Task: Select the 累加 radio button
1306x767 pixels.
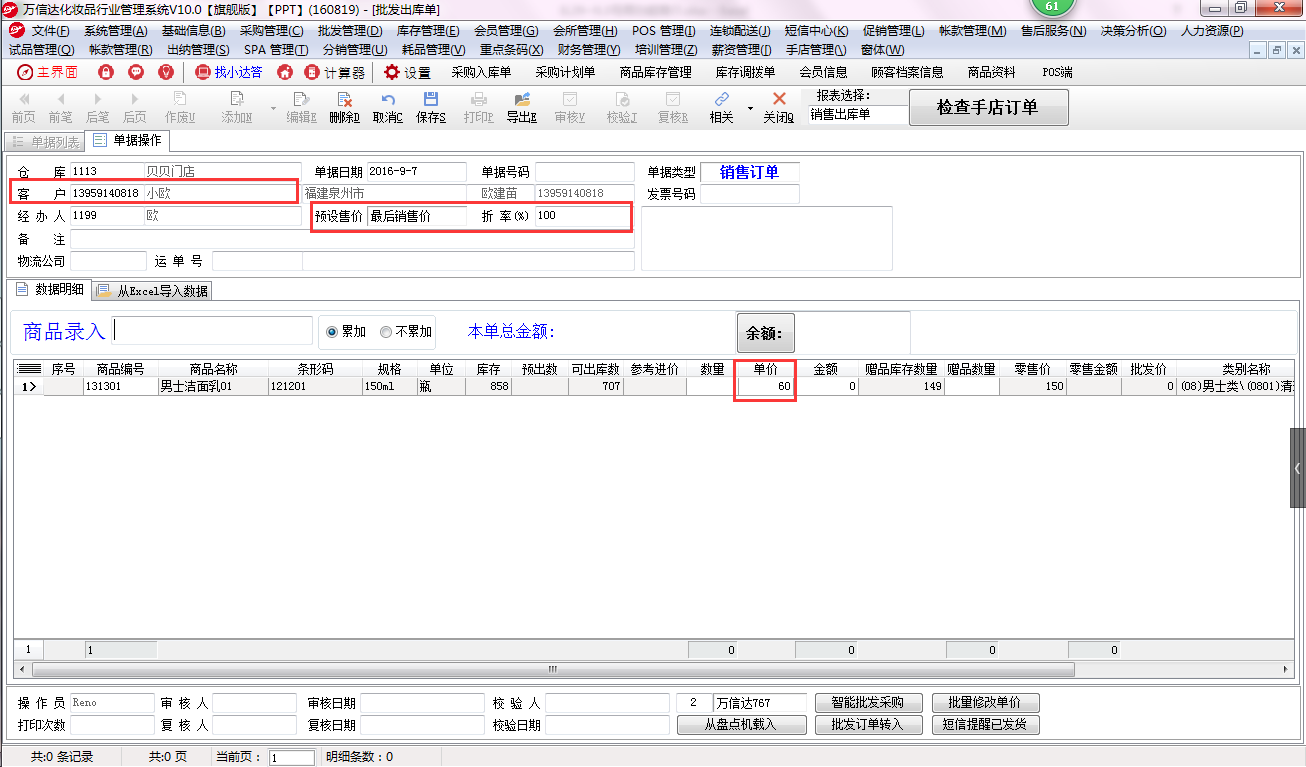Action: [x=332, y=332]
